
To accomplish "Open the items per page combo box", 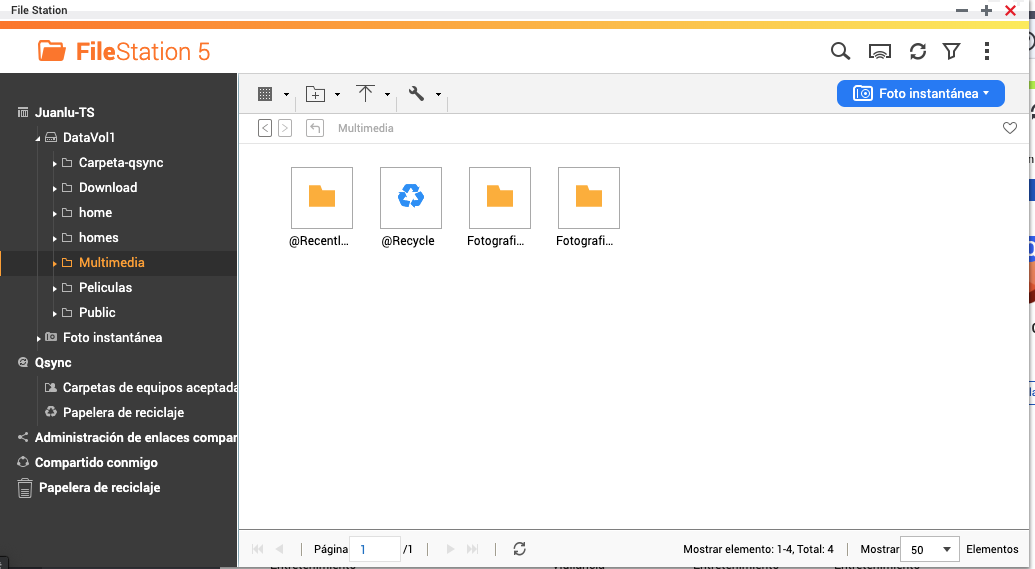I will (929, 549).
